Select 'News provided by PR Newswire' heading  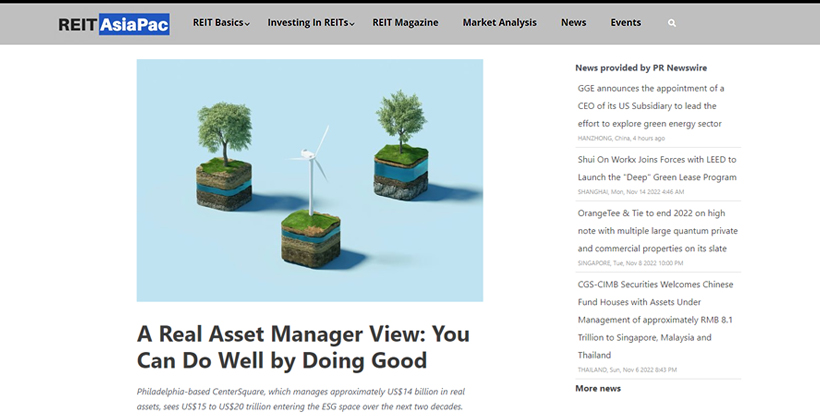coord(641,68)
